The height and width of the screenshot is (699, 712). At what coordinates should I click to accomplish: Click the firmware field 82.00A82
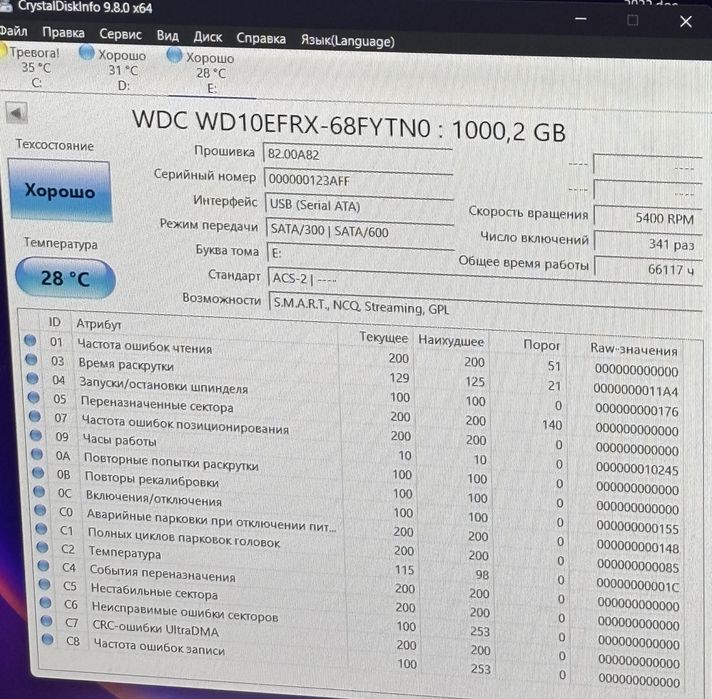click(358, 154)
